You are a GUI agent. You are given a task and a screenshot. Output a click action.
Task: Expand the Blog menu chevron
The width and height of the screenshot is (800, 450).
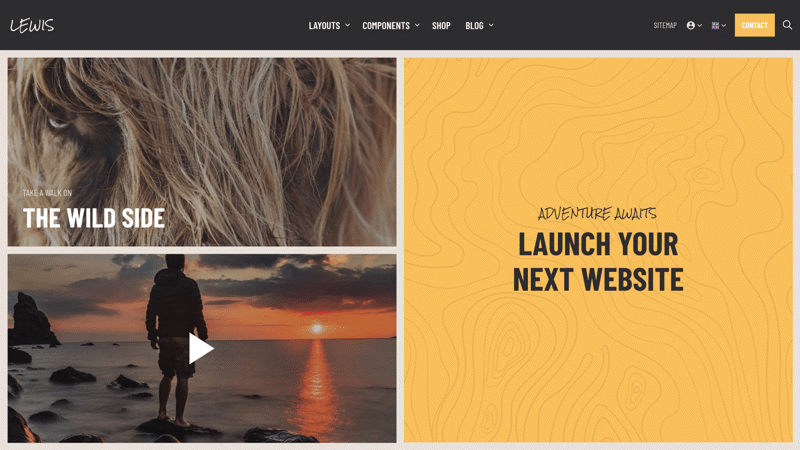point(491,25)
